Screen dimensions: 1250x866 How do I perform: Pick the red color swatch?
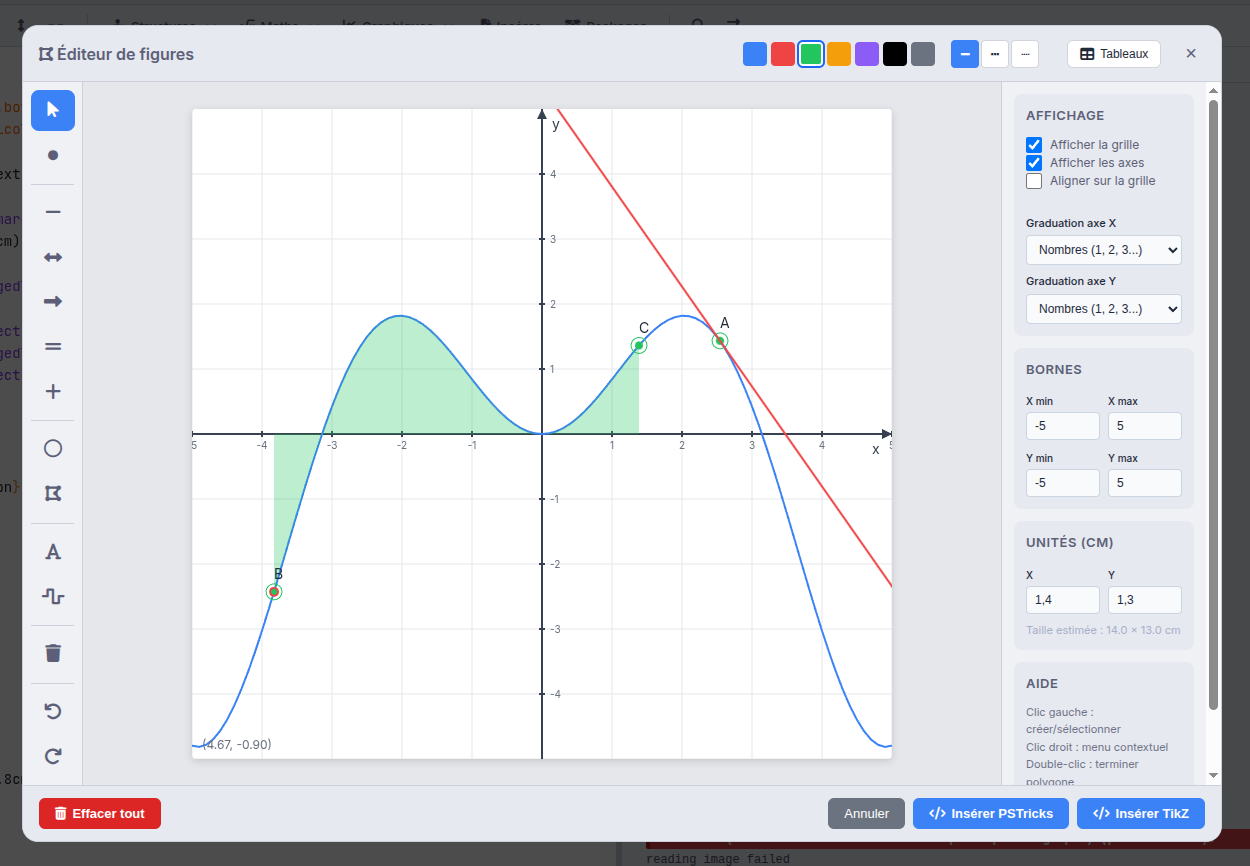coord(782,54)
